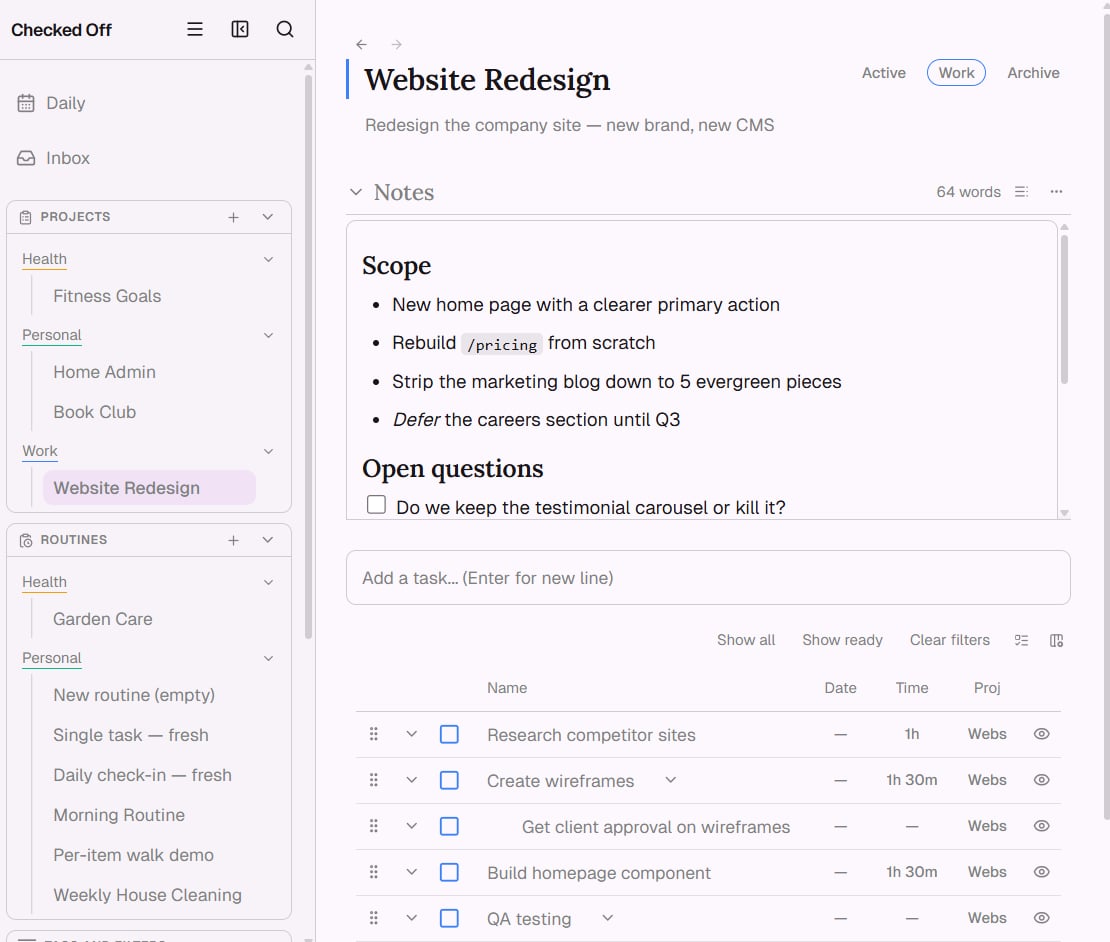
Task: Expand subtasks chevron beside Create wireframes
Action: pyautogui.click(x=670, y=780)
